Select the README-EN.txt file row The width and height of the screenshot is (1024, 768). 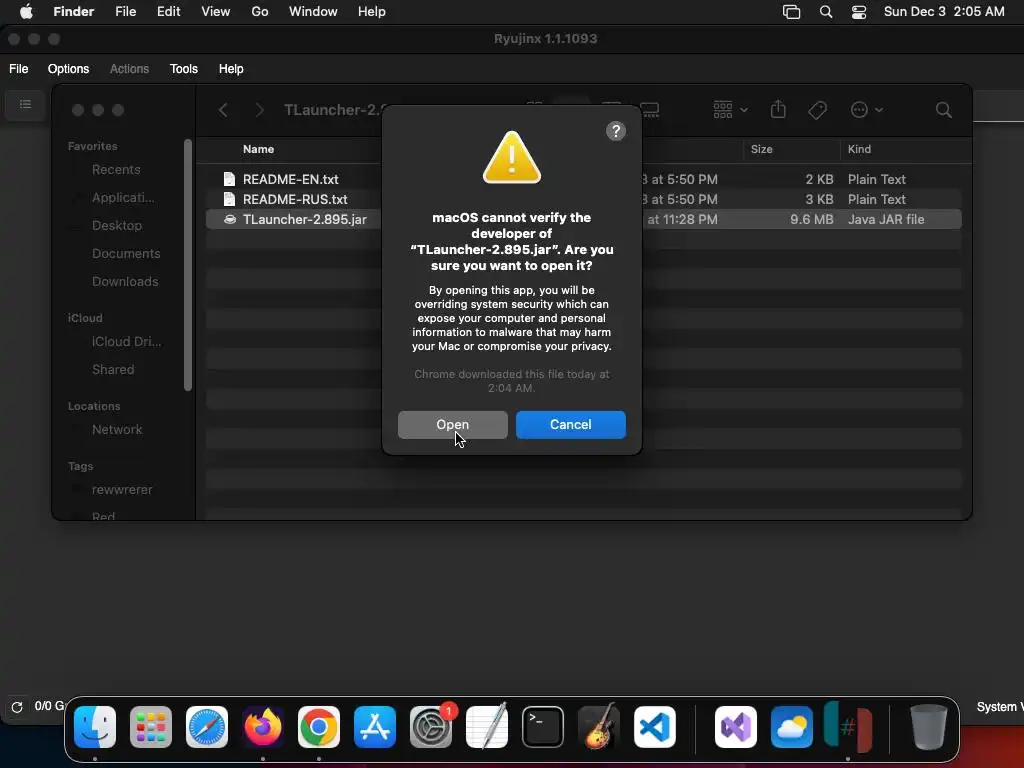pyautogui.click(x=583, y=179)
